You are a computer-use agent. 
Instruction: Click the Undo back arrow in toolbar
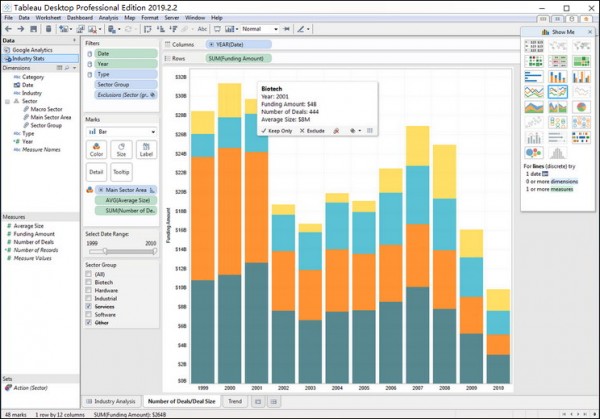click(x=8, y=29)
